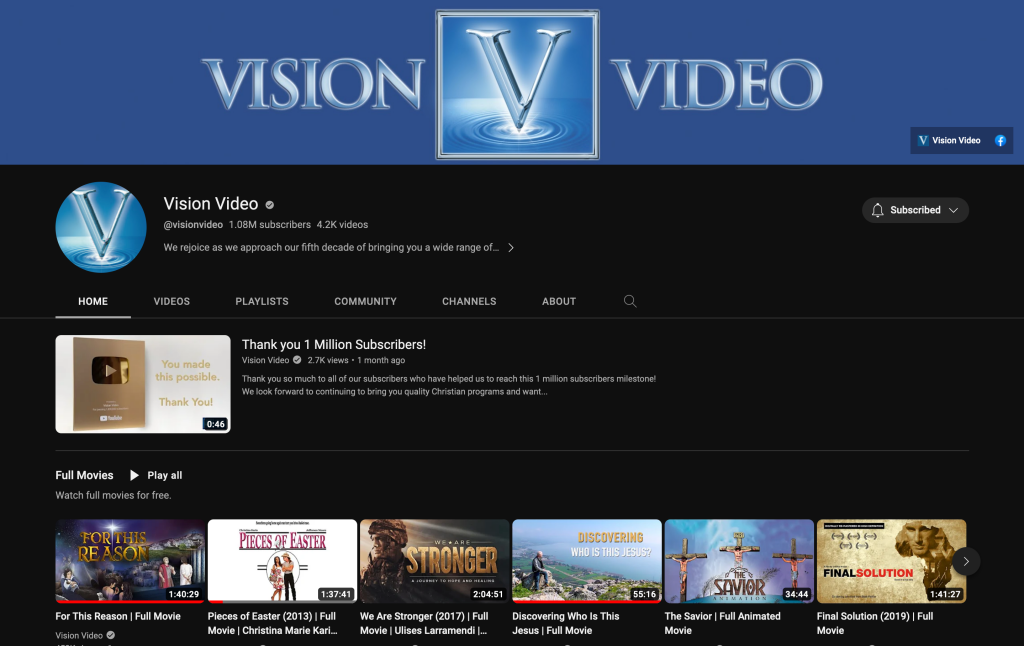Click the 2.7K views text
The image size is (1024, 646).
[x=328, y=360]
